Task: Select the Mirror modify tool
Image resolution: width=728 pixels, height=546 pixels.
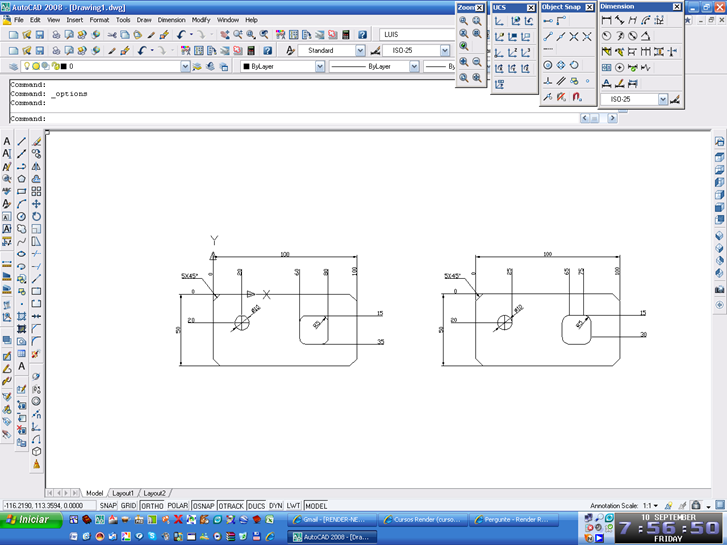Action: [x=36, y=166]
